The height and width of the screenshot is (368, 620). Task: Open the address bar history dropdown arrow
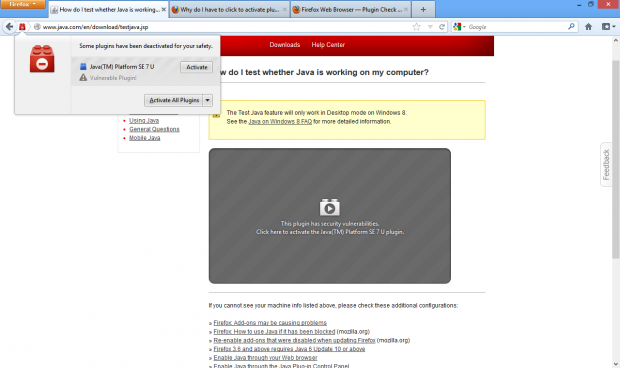(x=430, y=27)
